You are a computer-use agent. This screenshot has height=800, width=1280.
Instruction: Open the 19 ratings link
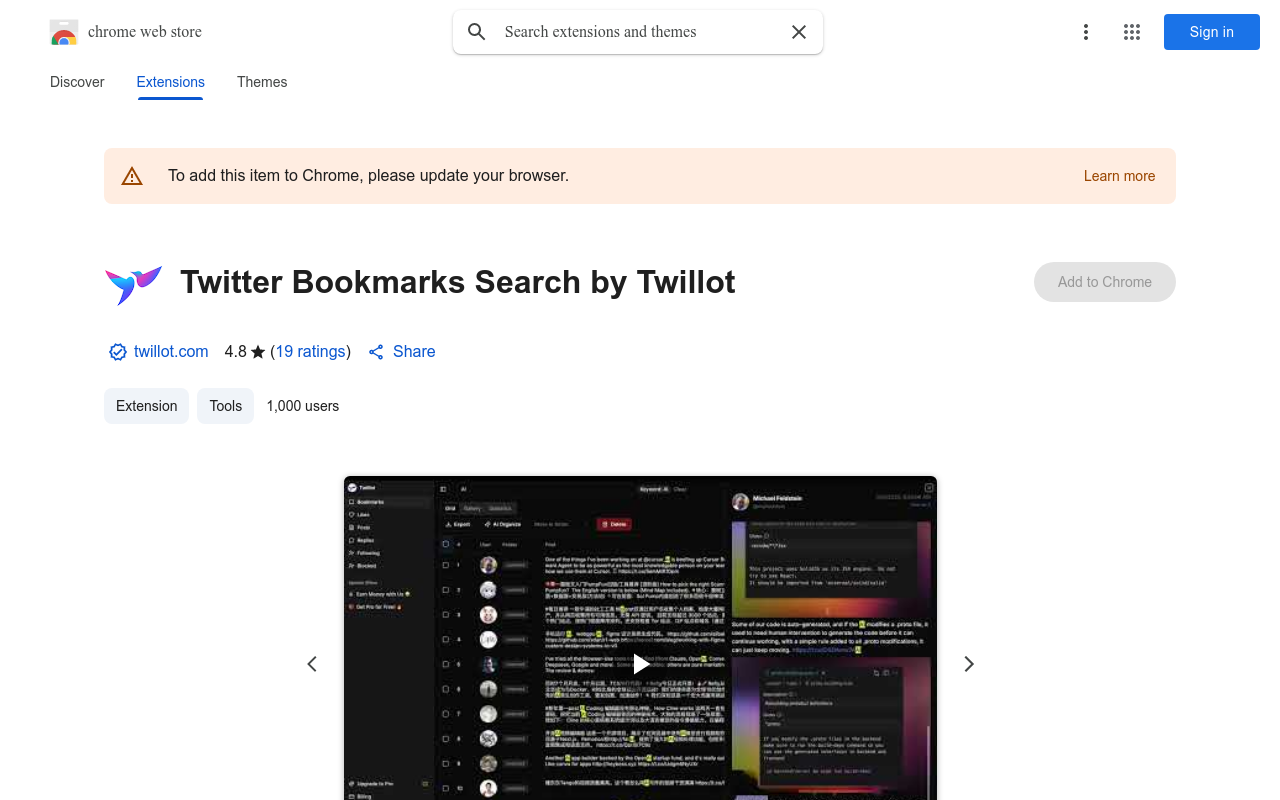click(310, 352)
